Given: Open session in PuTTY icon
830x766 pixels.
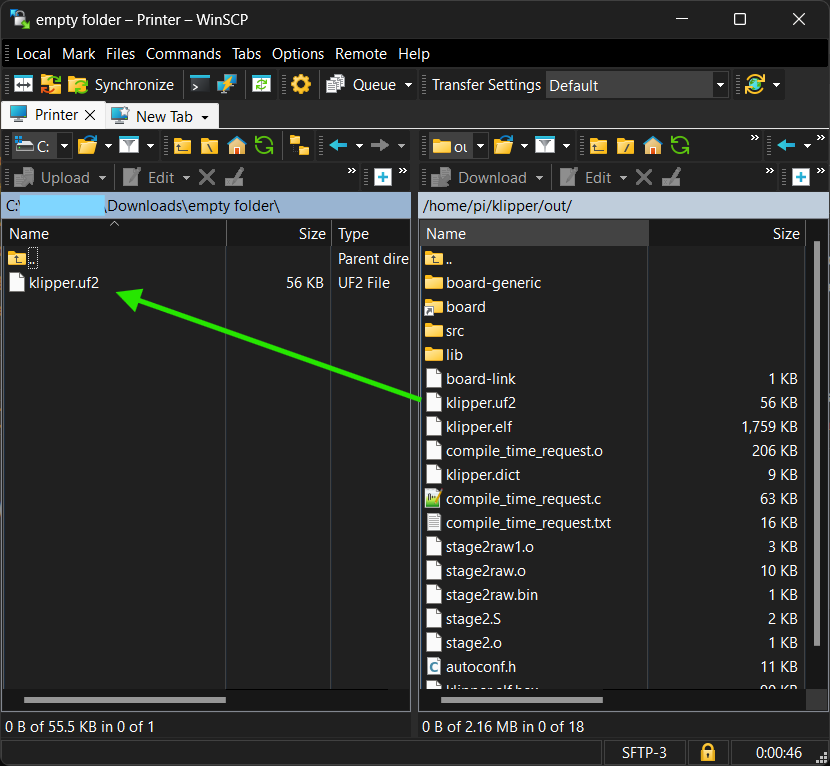Looking at the screenshot, I should [227, 84].
